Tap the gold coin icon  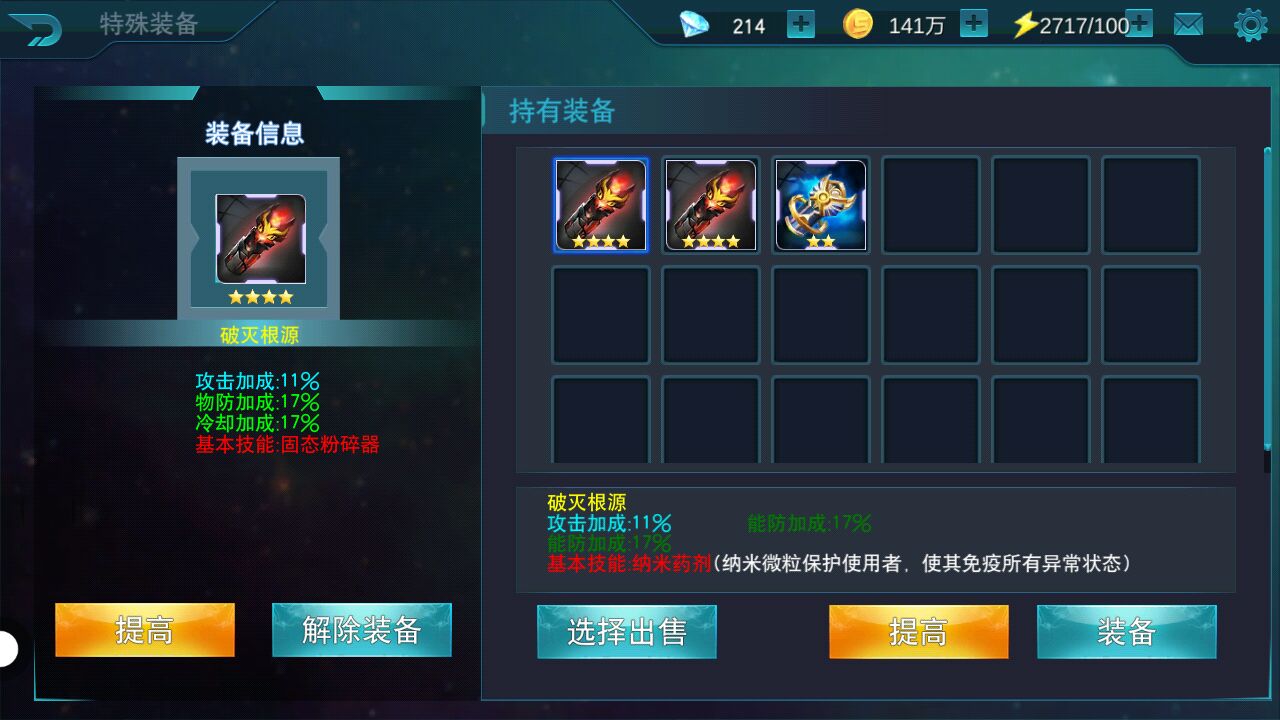tap(858, 24)
